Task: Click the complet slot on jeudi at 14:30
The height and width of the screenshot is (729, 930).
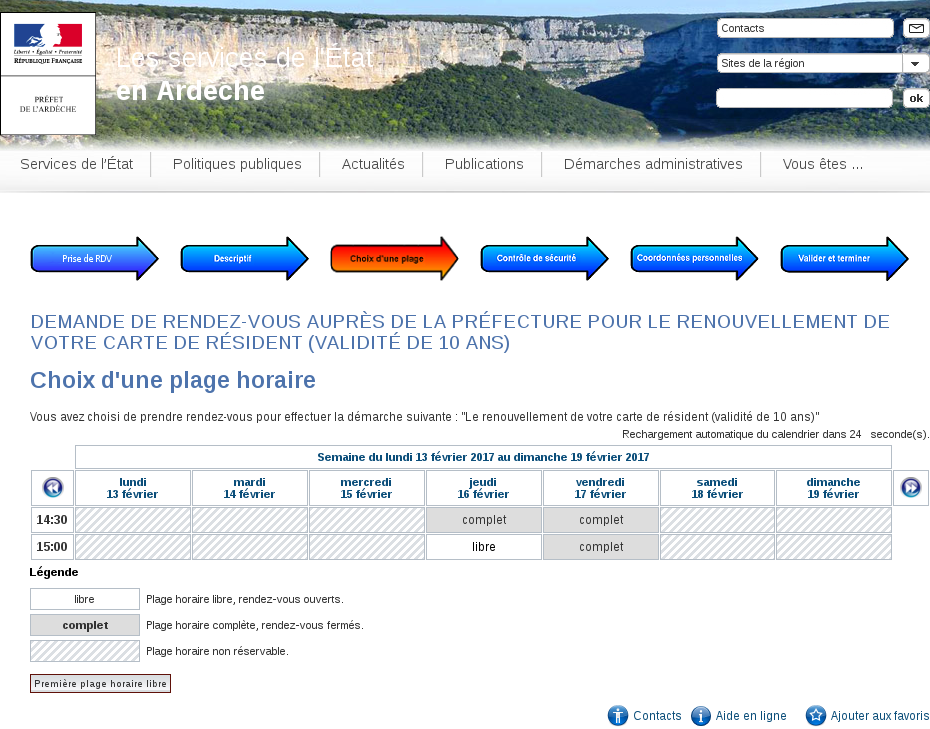Action: (484, 520)
